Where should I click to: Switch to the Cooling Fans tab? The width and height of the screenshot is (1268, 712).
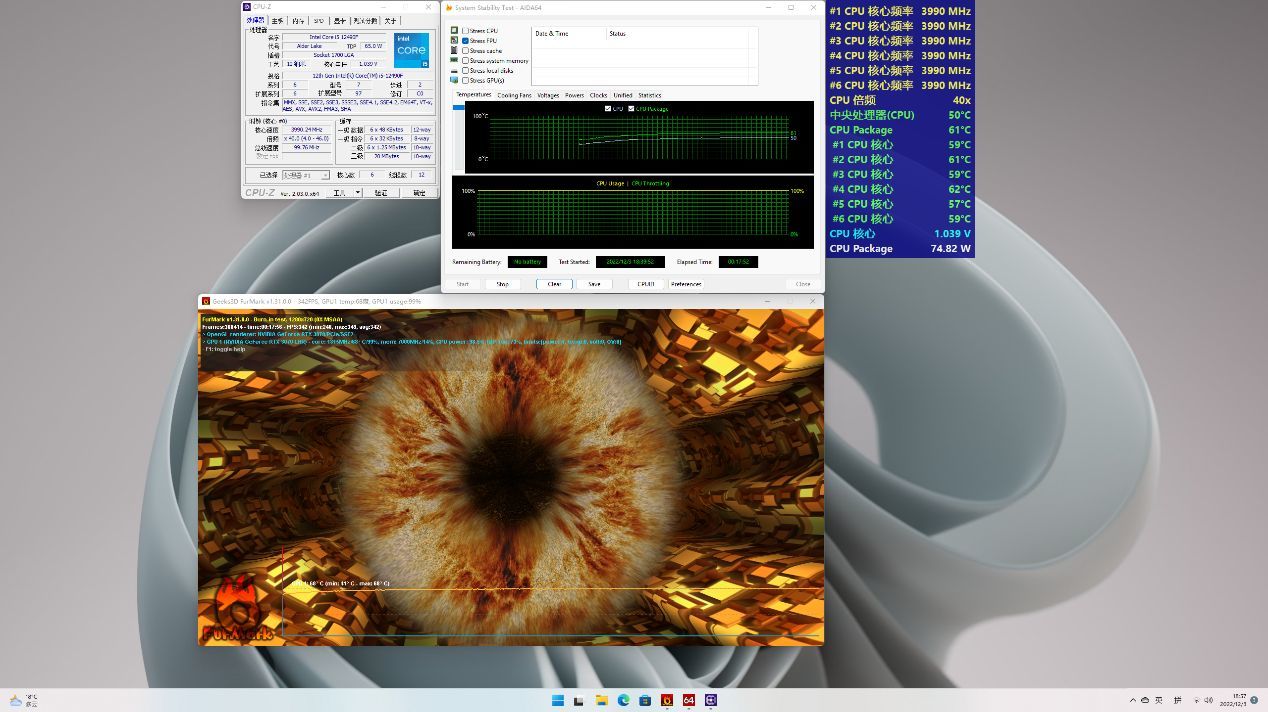[514, 96]
